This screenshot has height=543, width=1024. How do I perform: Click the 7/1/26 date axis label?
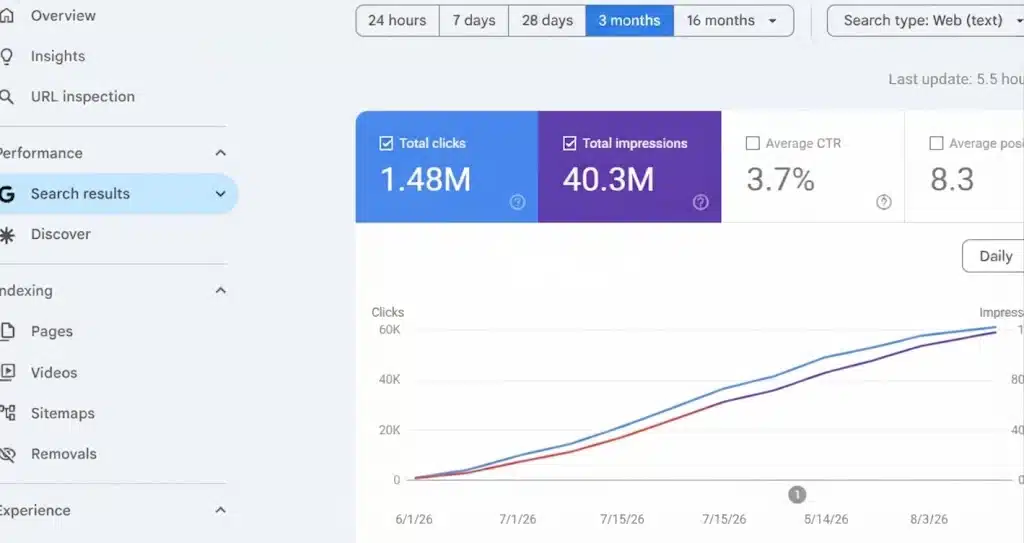(518, 519)
